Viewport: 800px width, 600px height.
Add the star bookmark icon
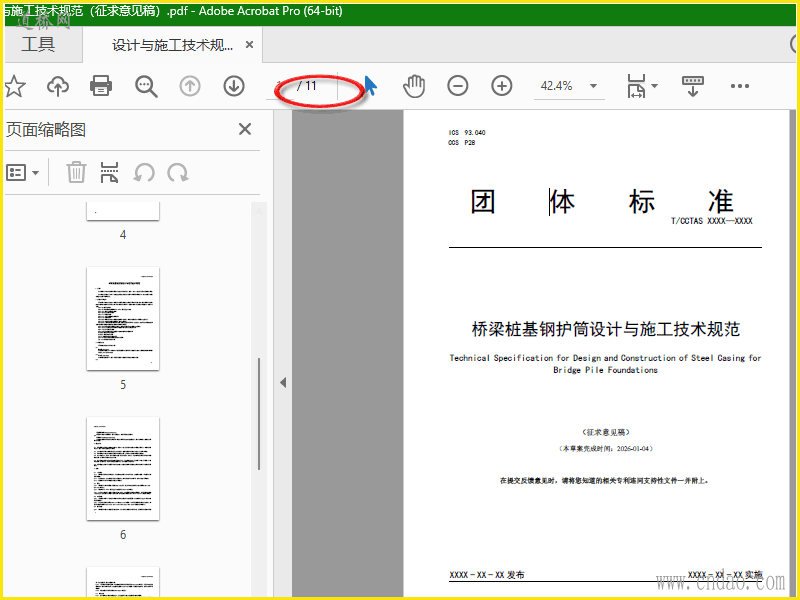15,86
